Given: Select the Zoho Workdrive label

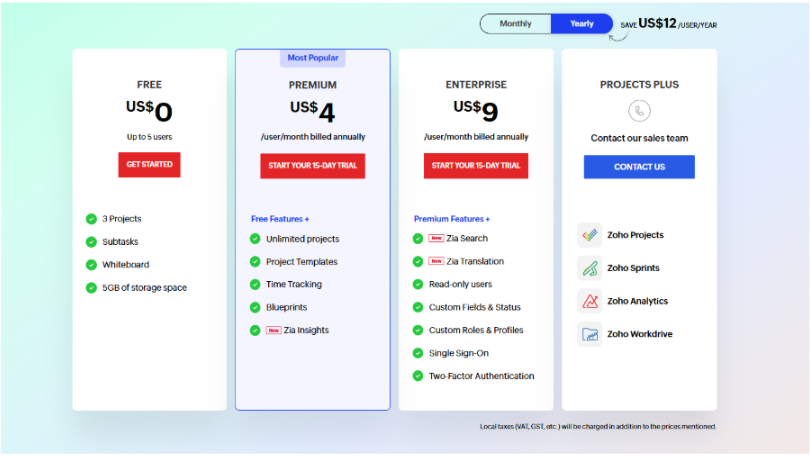Looking at the screenshot, I should tap(640, 334).
